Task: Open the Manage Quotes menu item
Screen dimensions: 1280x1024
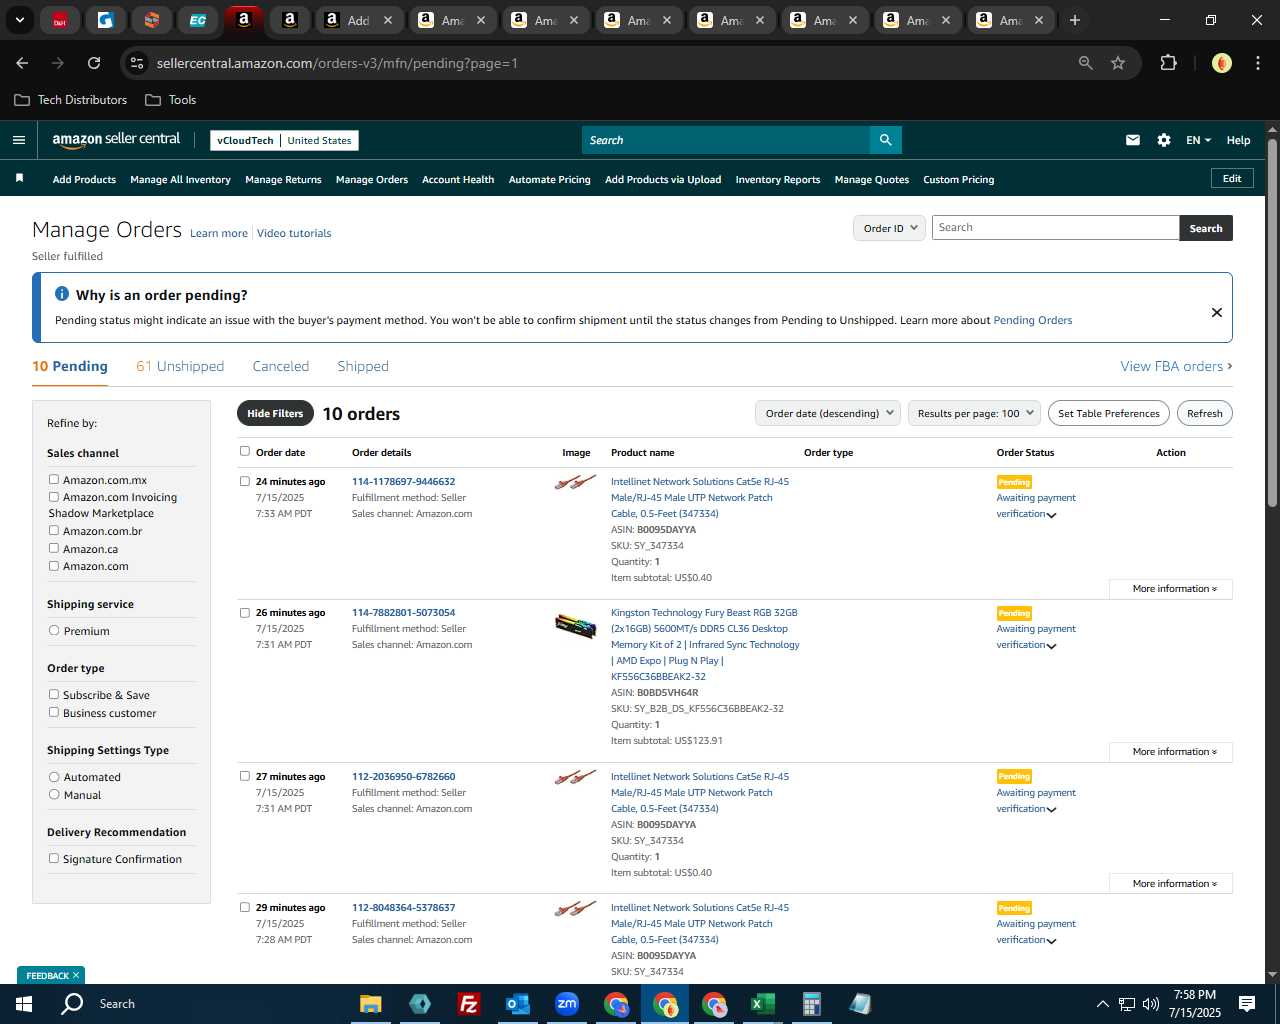Action: click(x=872, y=180)
